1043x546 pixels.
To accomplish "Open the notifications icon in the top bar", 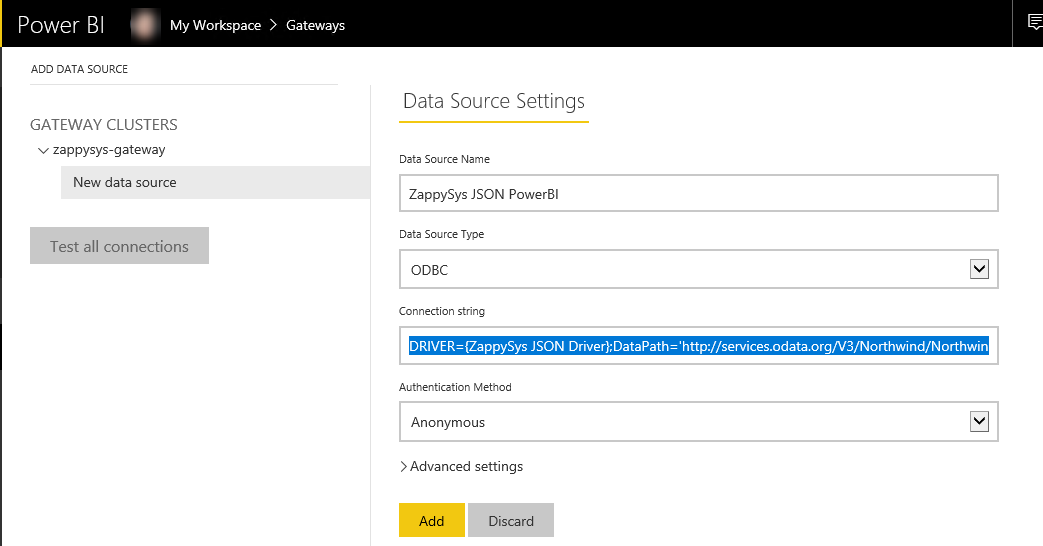I will click(x=1033, y=23).
